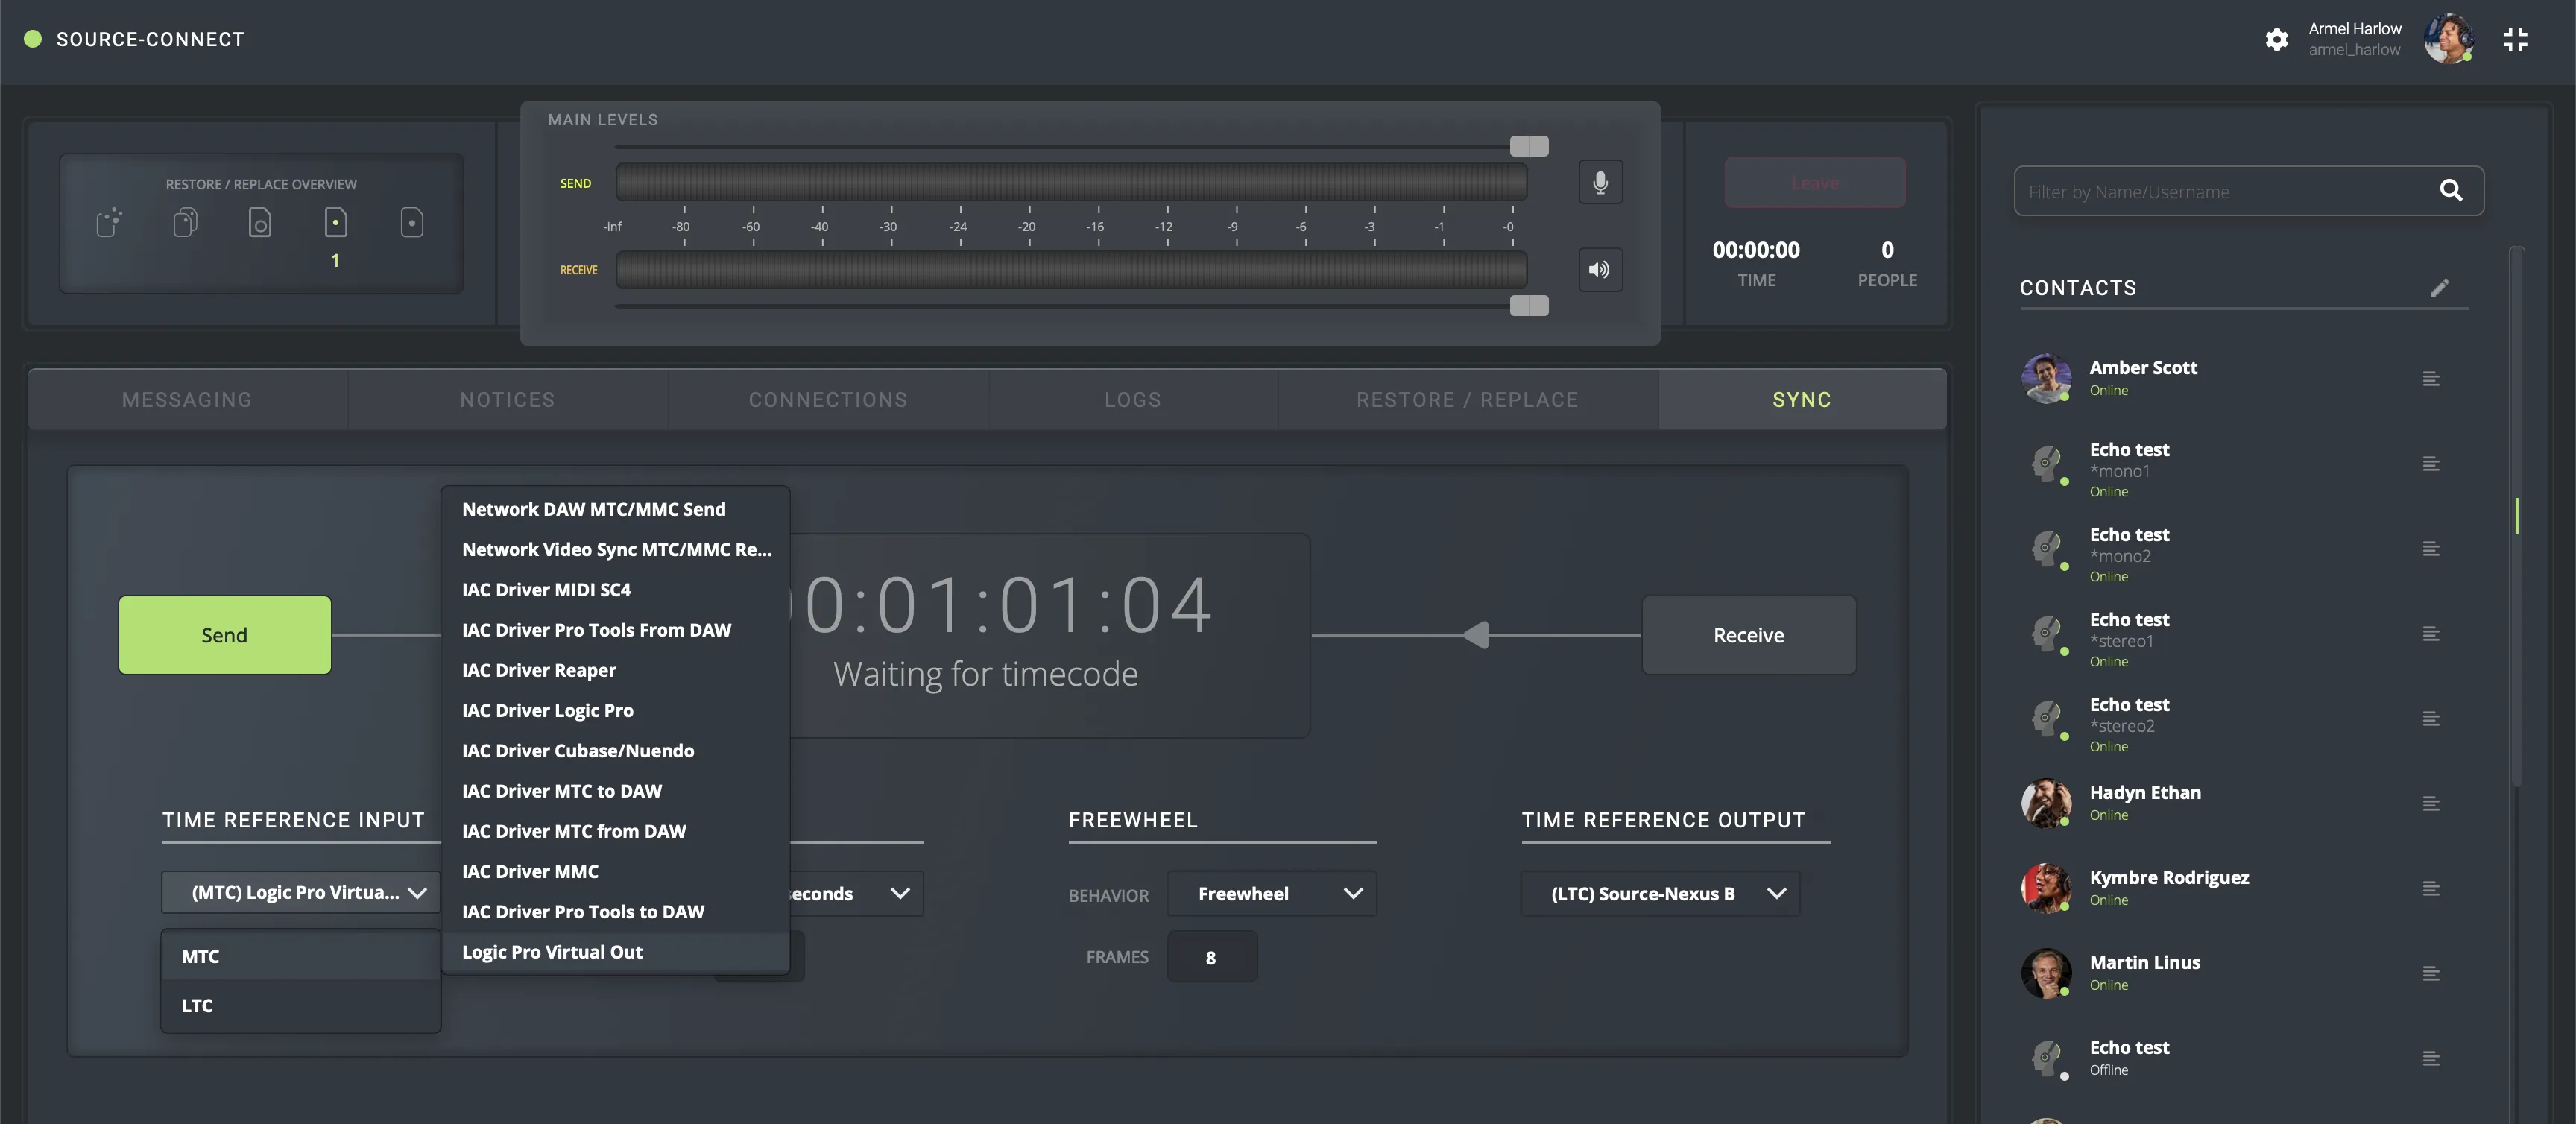Open Freewheel behavior dropdown
Image resolution: width=2576 pixels, height=1124 pixels.
click(x=1272, y=894)
